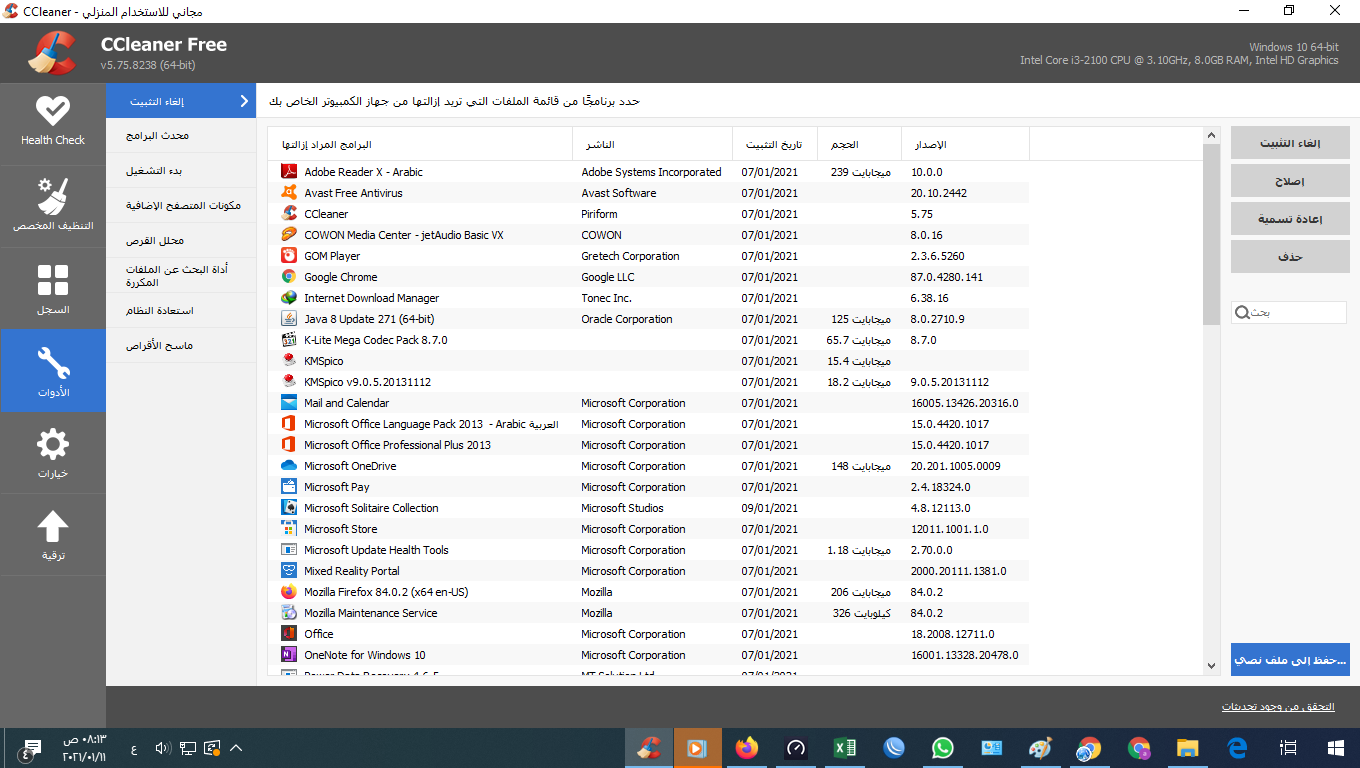Sort by تاريخ التثبيت (Install Date) column
This screenshot has width=1360, height=768.
click(x=775, y=145)
